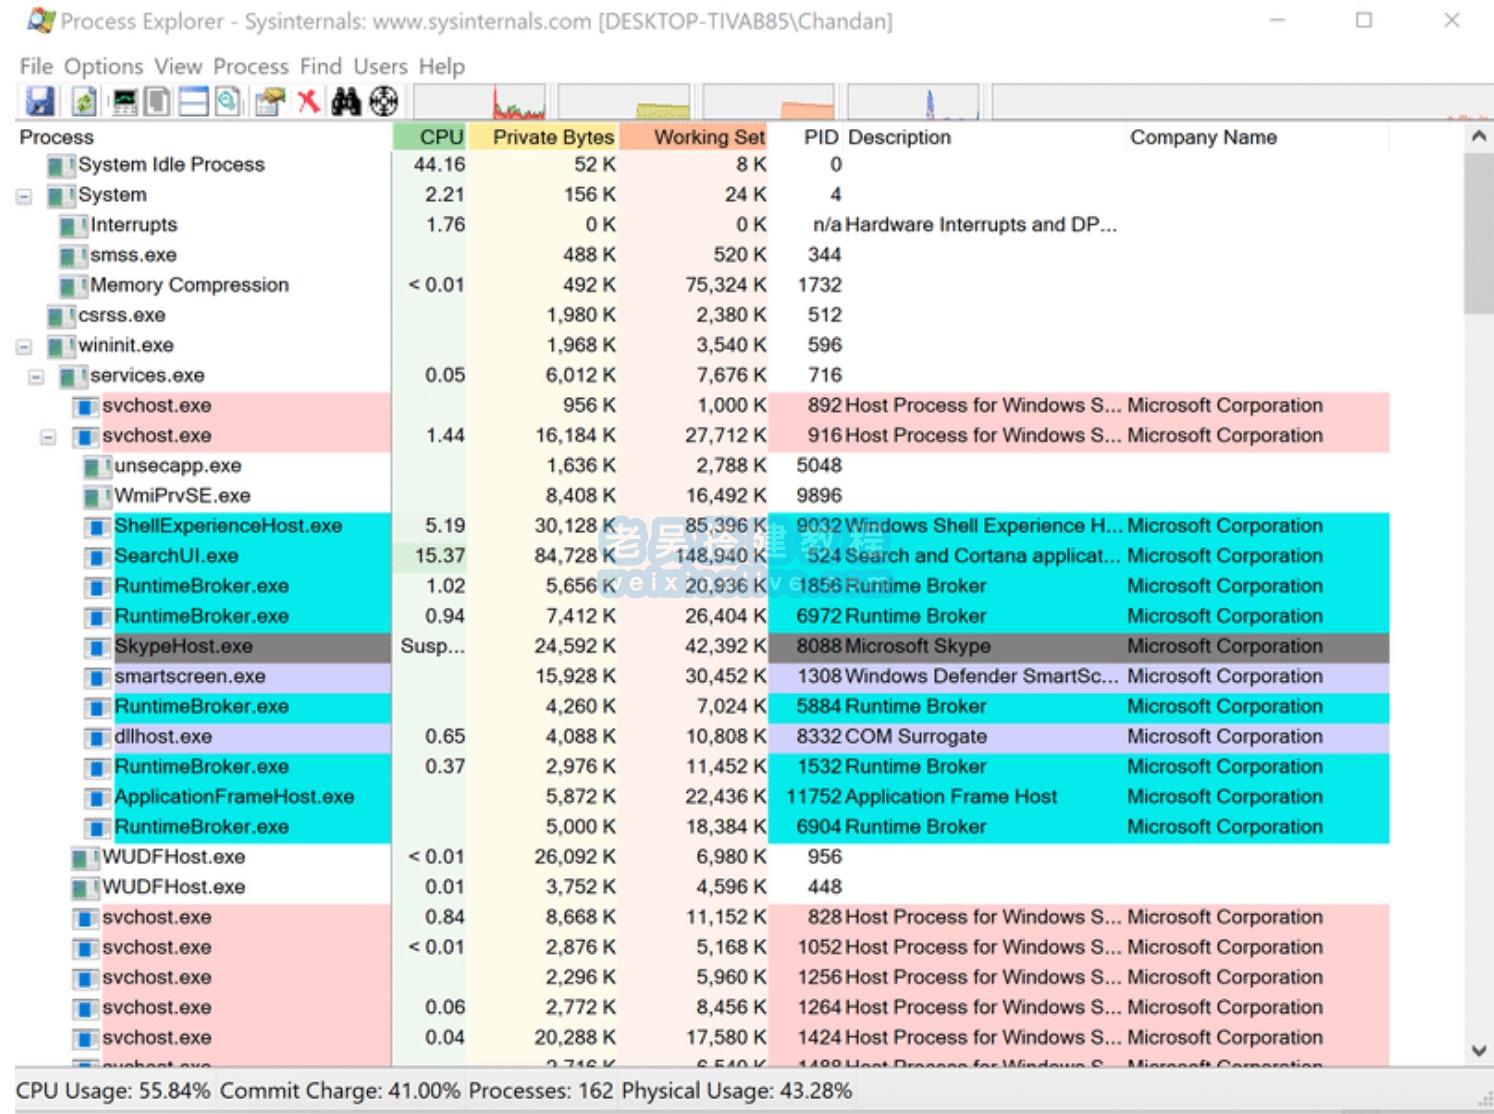Sort by the Process column header

click(x=204, y=137)
